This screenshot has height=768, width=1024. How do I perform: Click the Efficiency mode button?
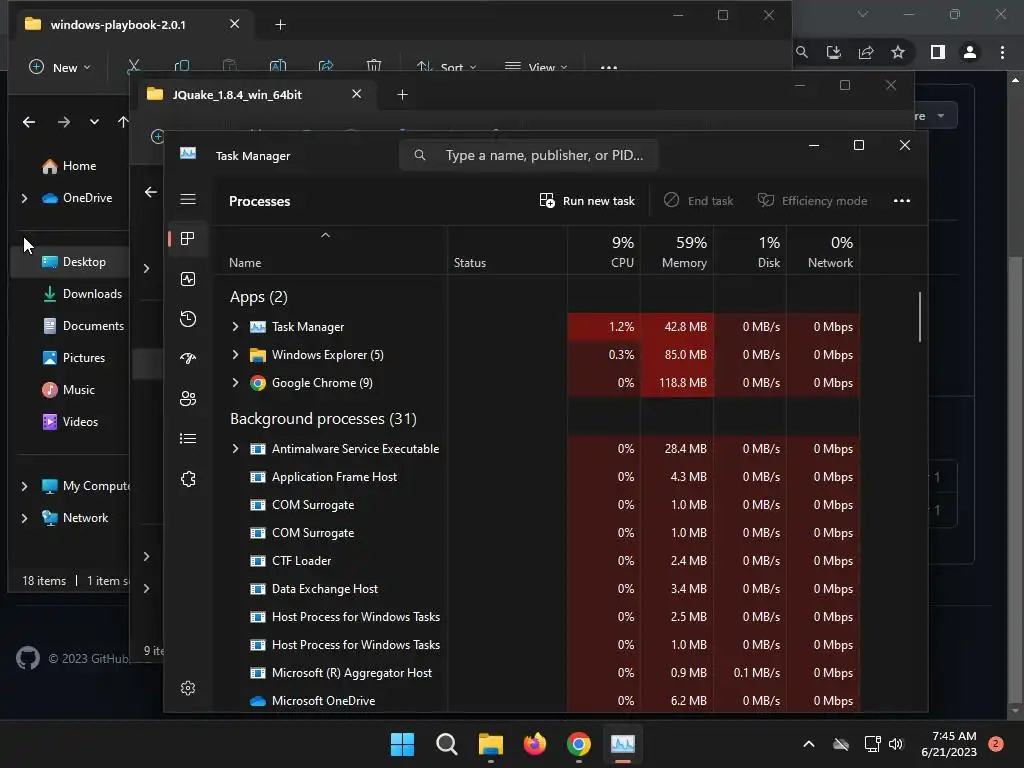[812, 201]
